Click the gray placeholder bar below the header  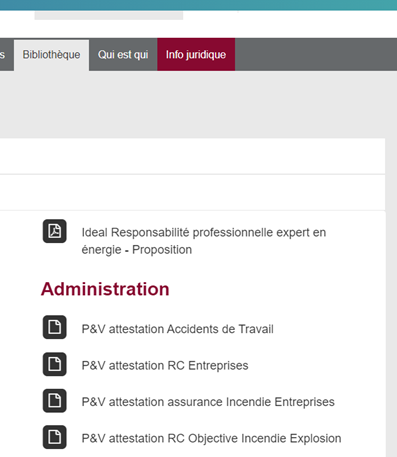click(x=109, y=16)
